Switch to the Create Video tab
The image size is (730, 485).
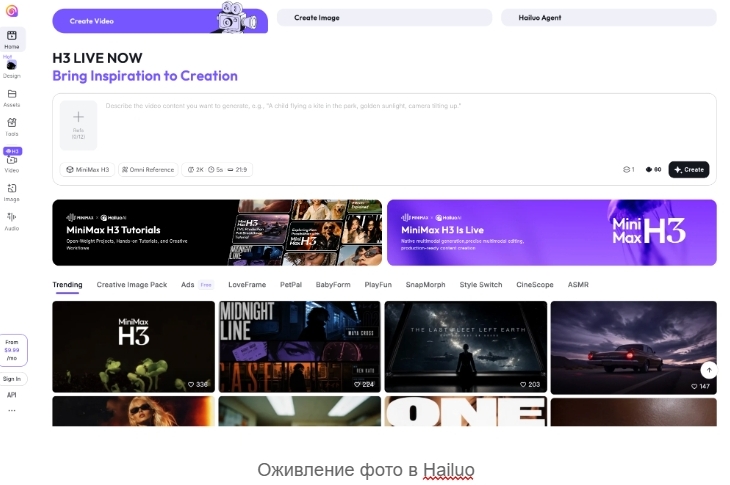(x=160, y=21)
